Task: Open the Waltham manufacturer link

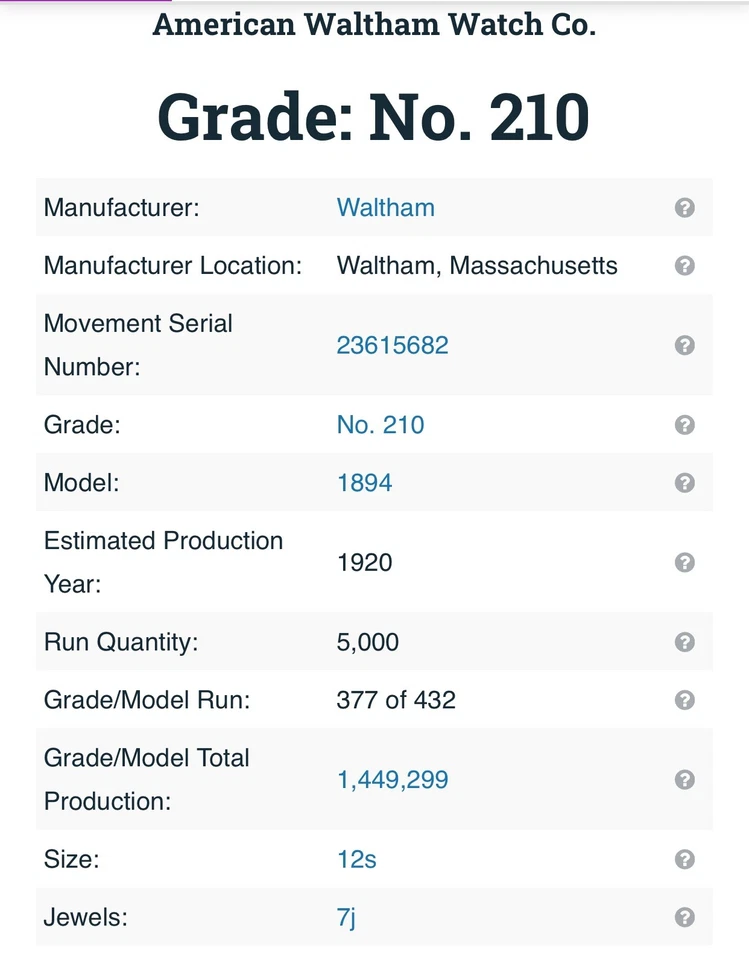Action: 385,208
